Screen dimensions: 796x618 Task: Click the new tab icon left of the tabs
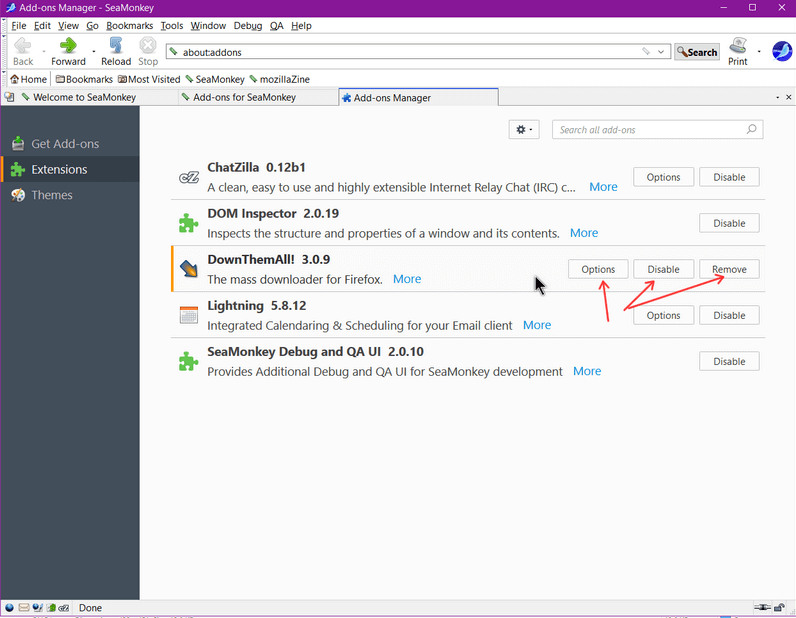tap(9, 97)
